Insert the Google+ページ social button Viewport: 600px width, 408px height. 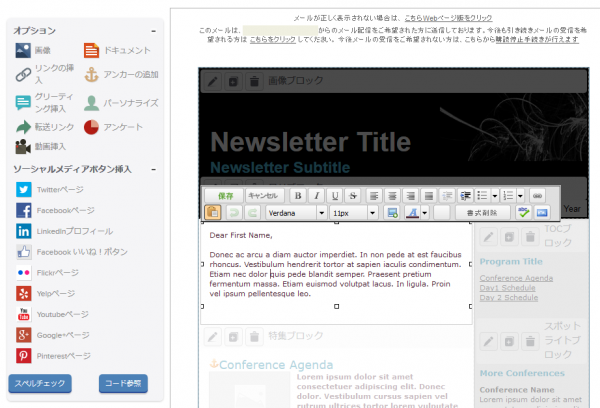53,335
